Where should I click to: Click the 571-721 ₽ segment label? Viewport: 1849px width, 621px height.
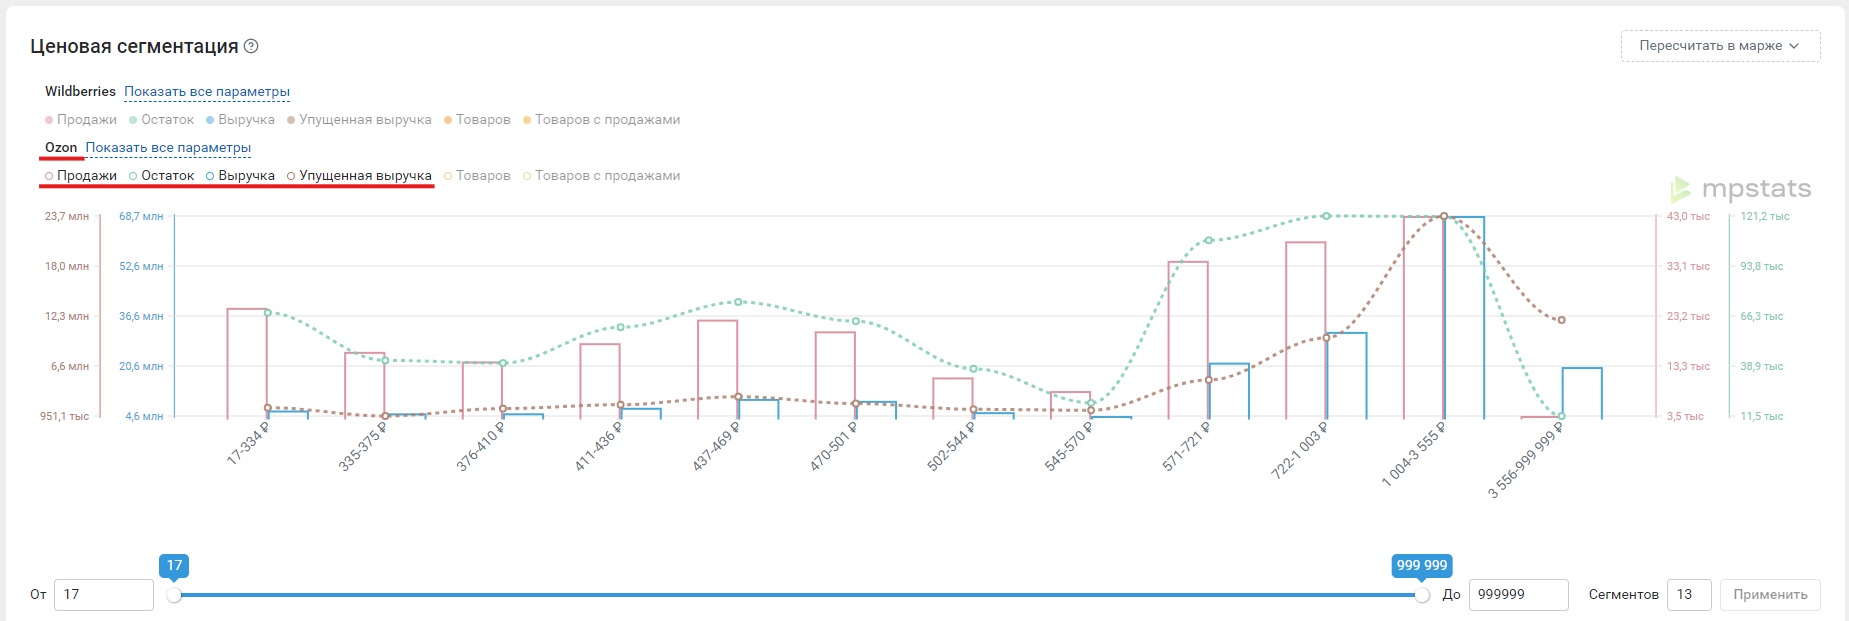[1187, 446]
